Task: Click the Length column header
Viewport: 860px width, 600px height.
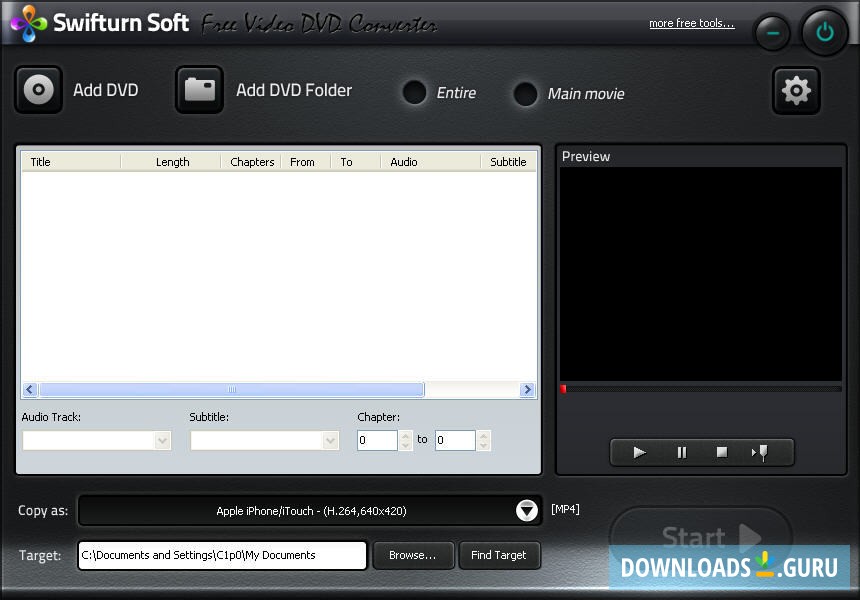Action: pyautogui.click(x=172, y=162)
